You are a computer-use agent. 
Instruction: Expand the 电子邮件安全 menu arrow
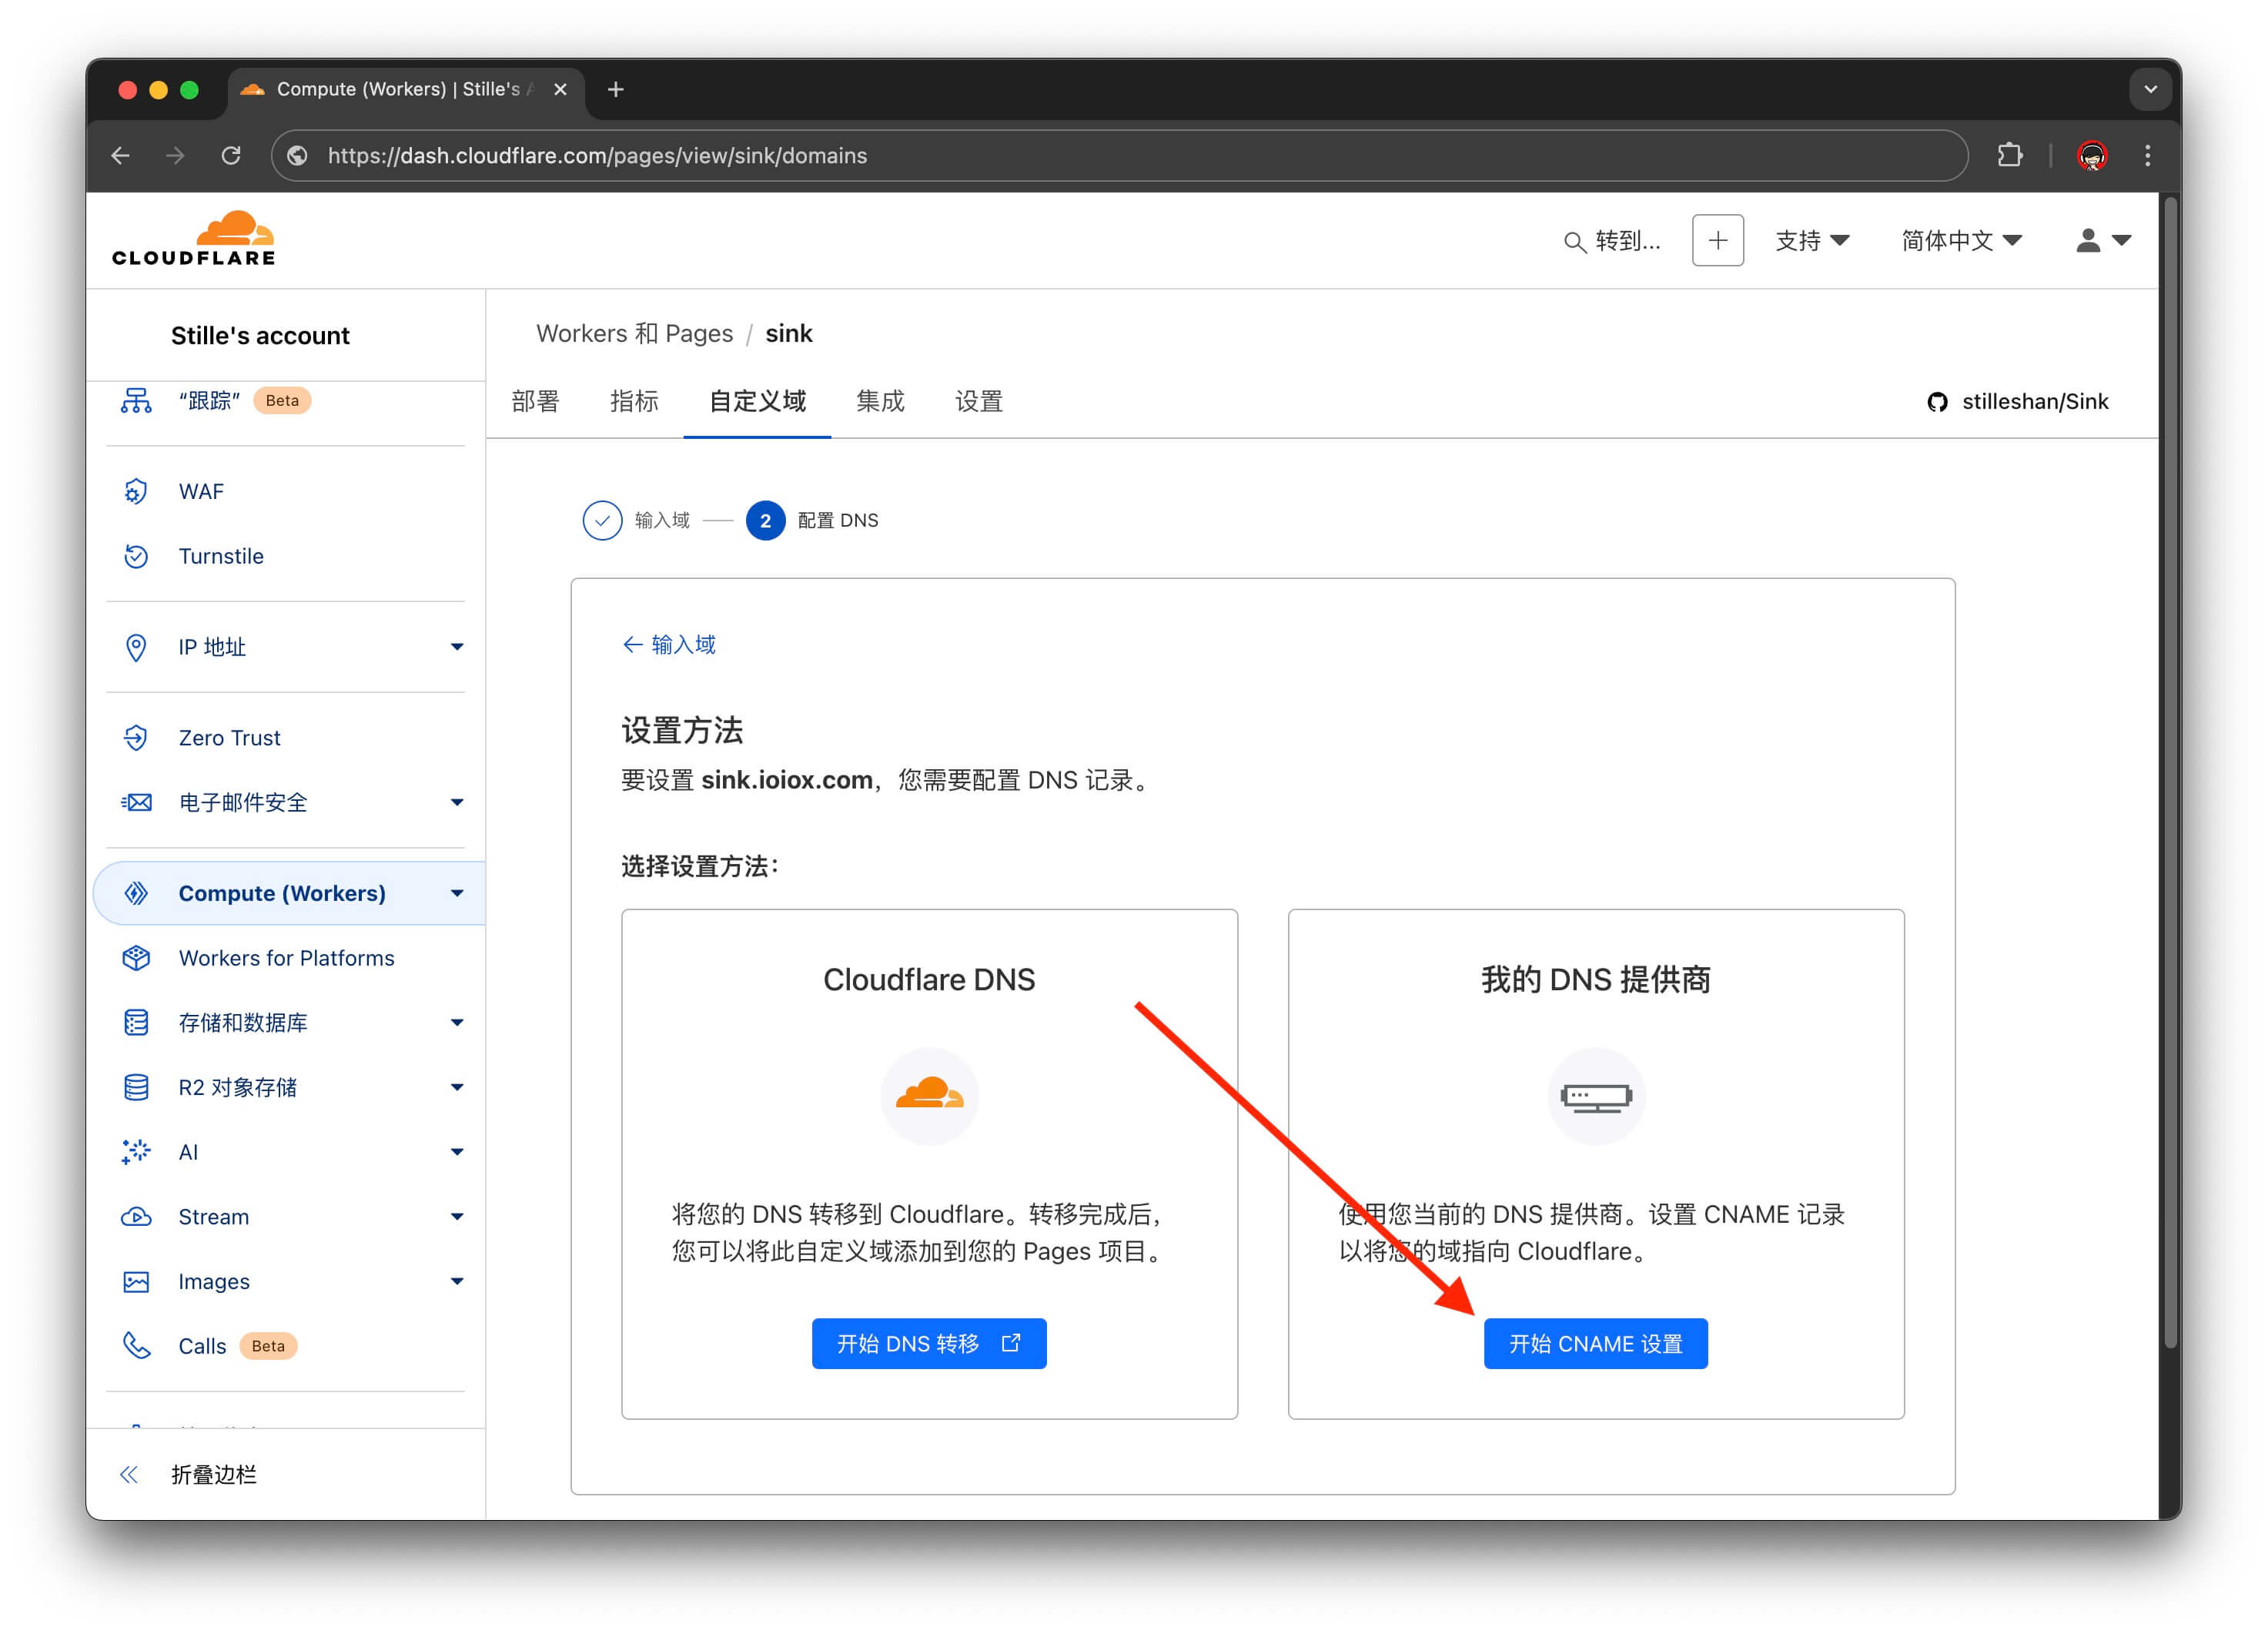pos(457,802)
